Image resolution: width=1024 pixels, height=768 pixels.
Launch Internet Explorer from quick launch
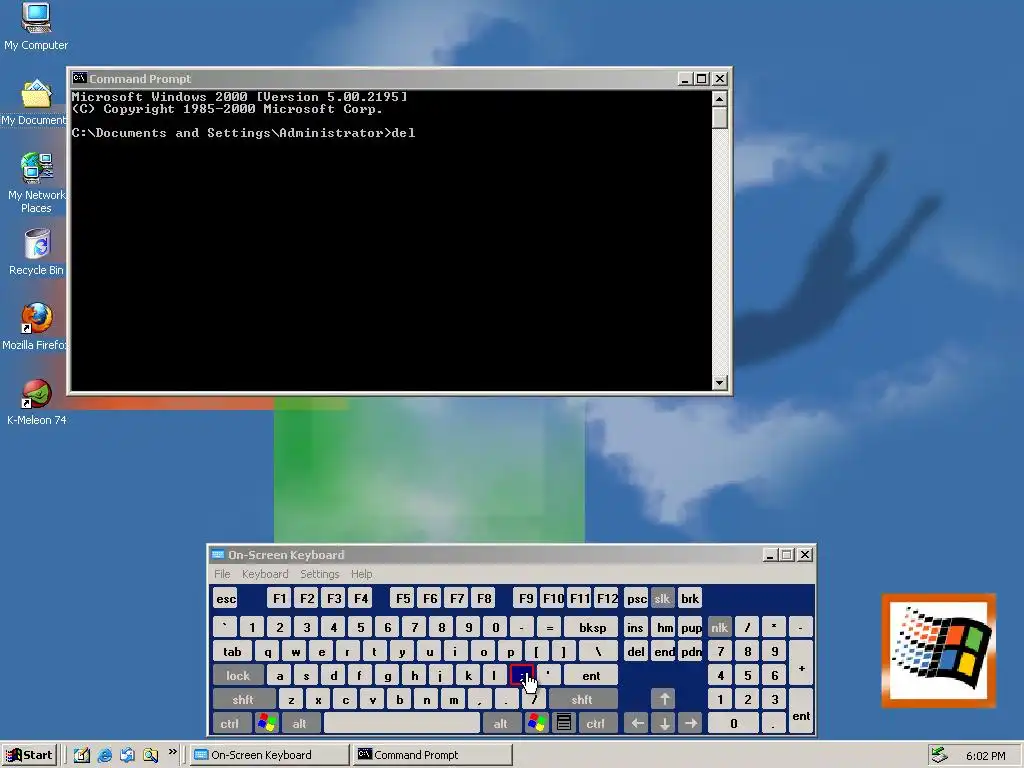104,755
